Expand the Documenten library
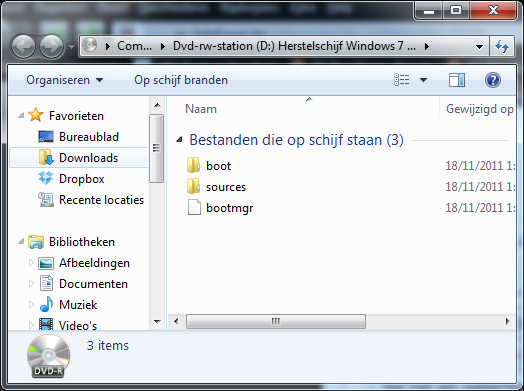Viewport: 524px width, 391px height. coord(31,284)
